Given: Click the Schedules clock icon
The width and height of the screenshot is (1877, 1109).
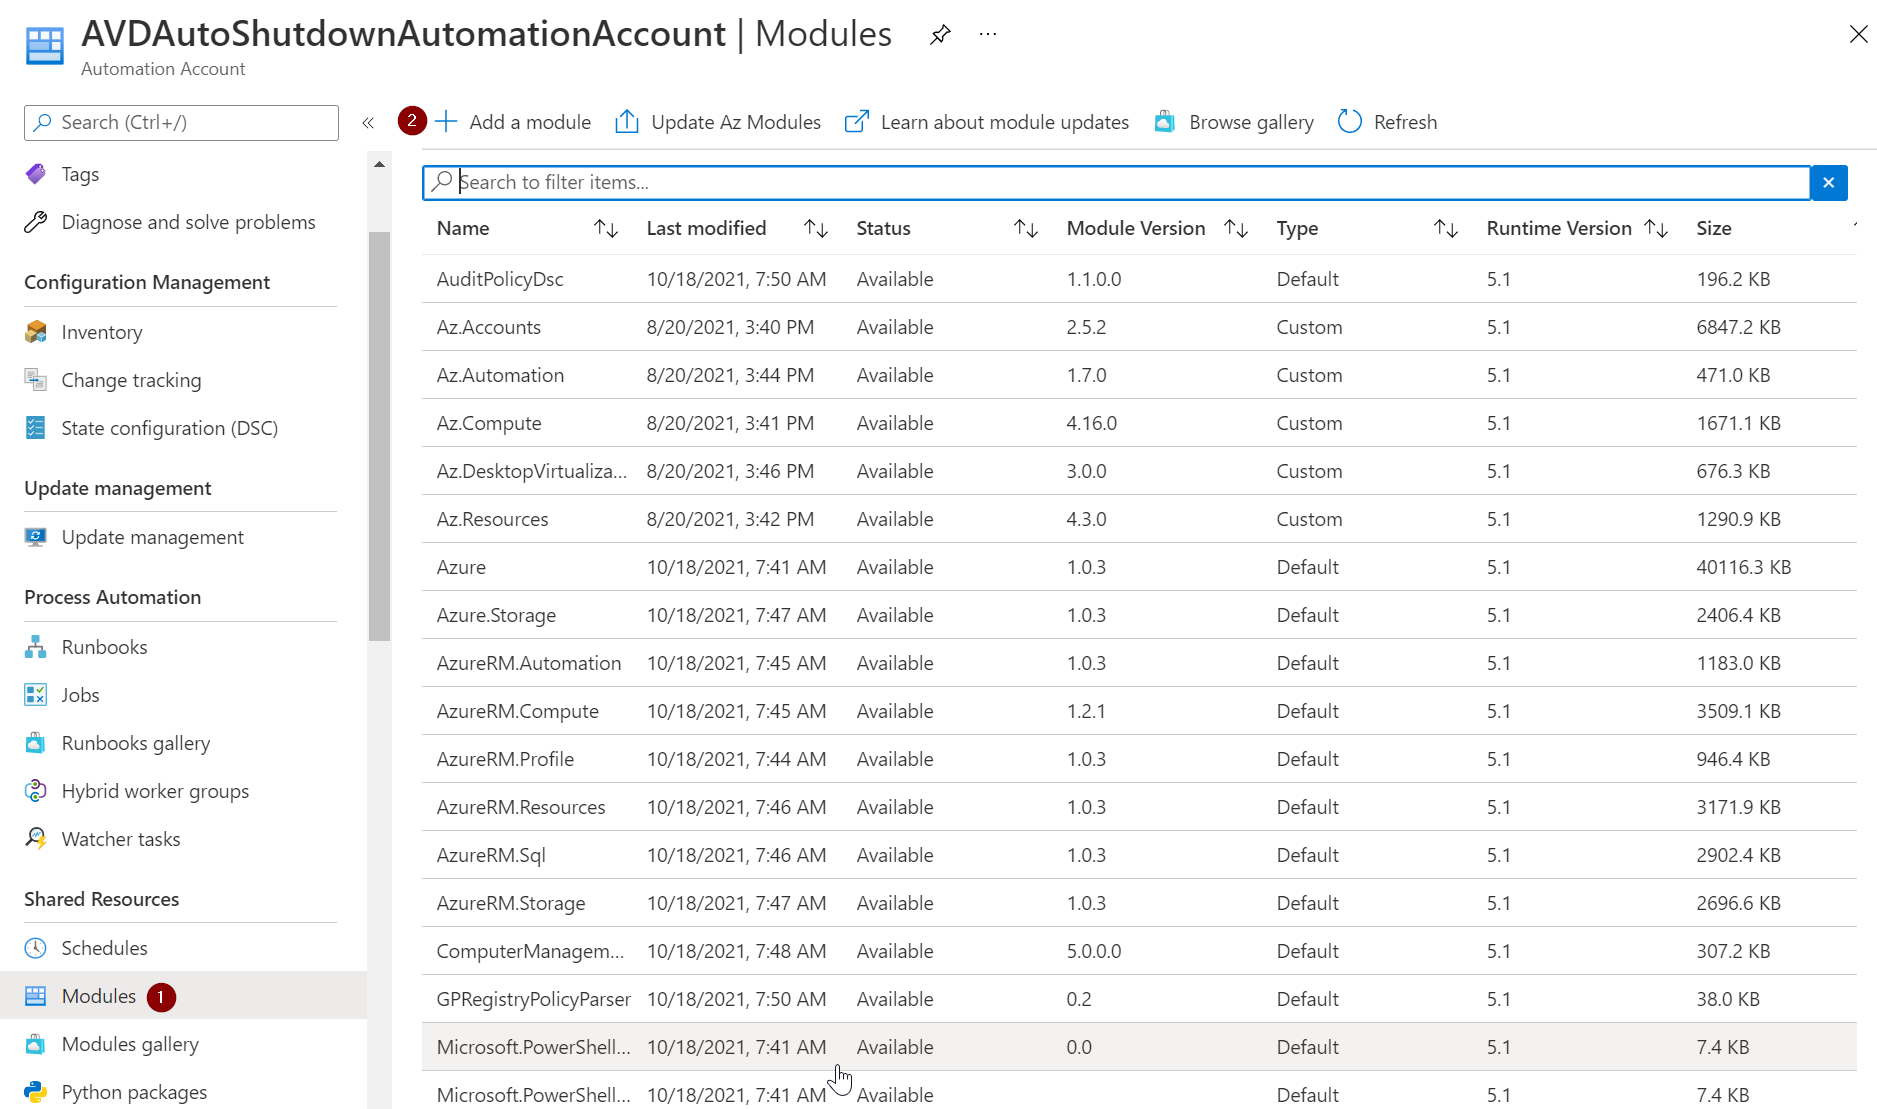Looking at the screenshot, I should 36,948.
